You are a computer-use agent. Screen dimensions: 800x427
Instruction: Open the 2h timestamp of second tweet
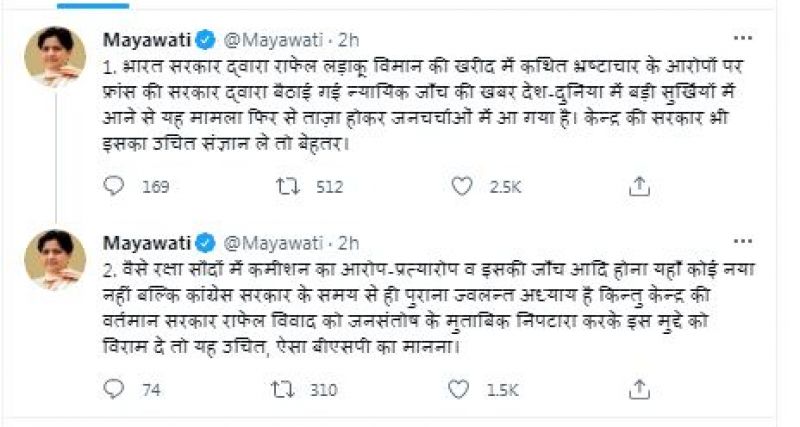coord(349,242)
